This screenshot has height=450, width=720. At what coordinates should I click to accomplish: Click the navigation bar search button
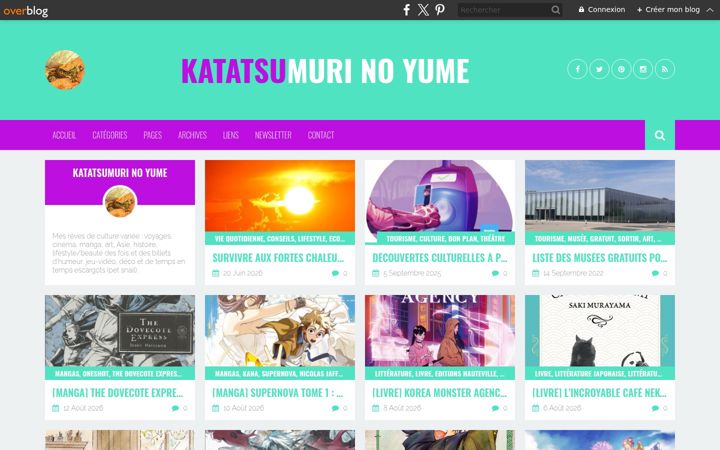click(x=660, y=135)
